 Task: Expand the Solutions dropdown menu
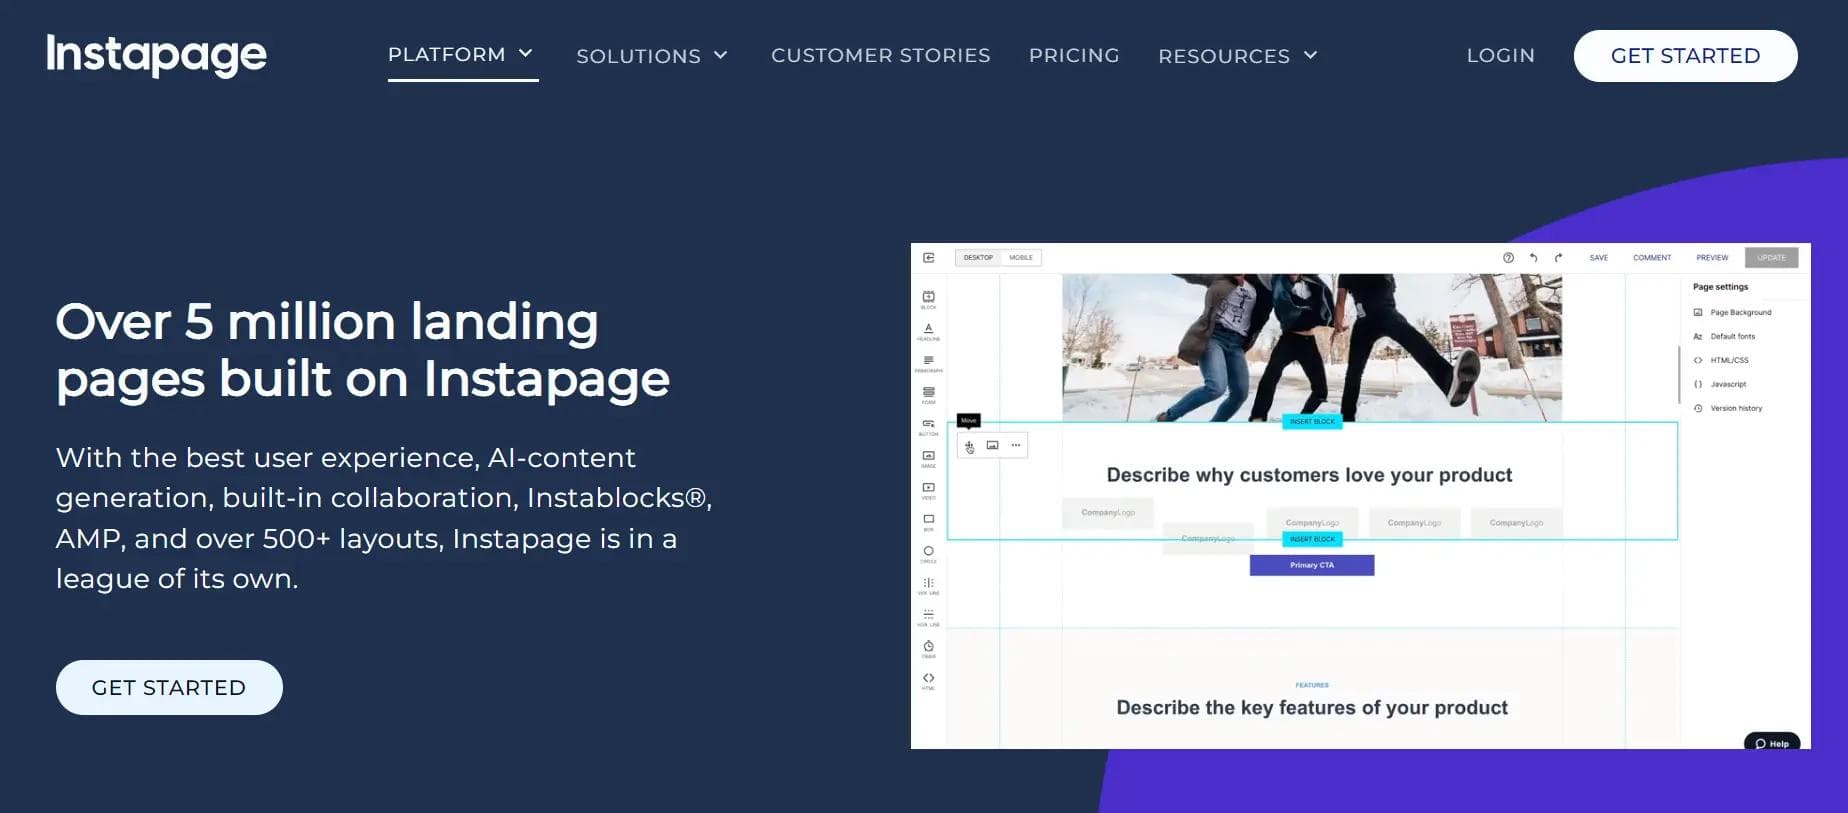[652, 56]
